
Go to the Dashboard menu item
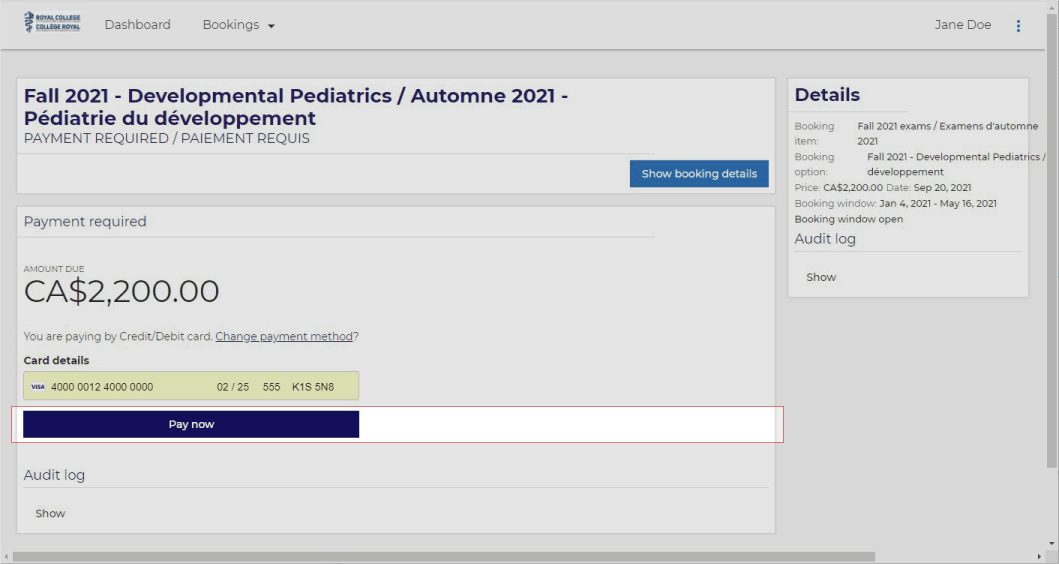(137, 25)
